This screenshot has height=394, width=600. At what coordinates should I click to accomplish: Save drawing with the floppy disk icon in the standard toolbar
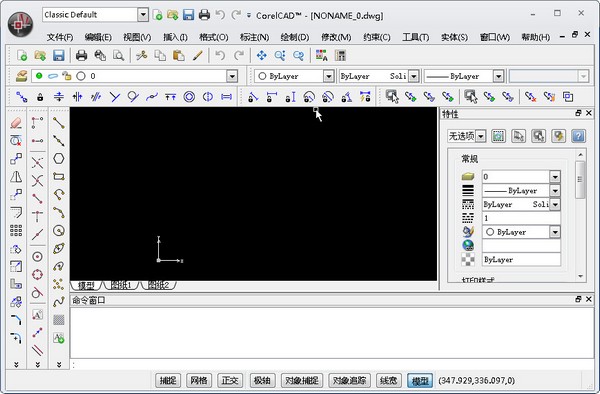(59, 56)
